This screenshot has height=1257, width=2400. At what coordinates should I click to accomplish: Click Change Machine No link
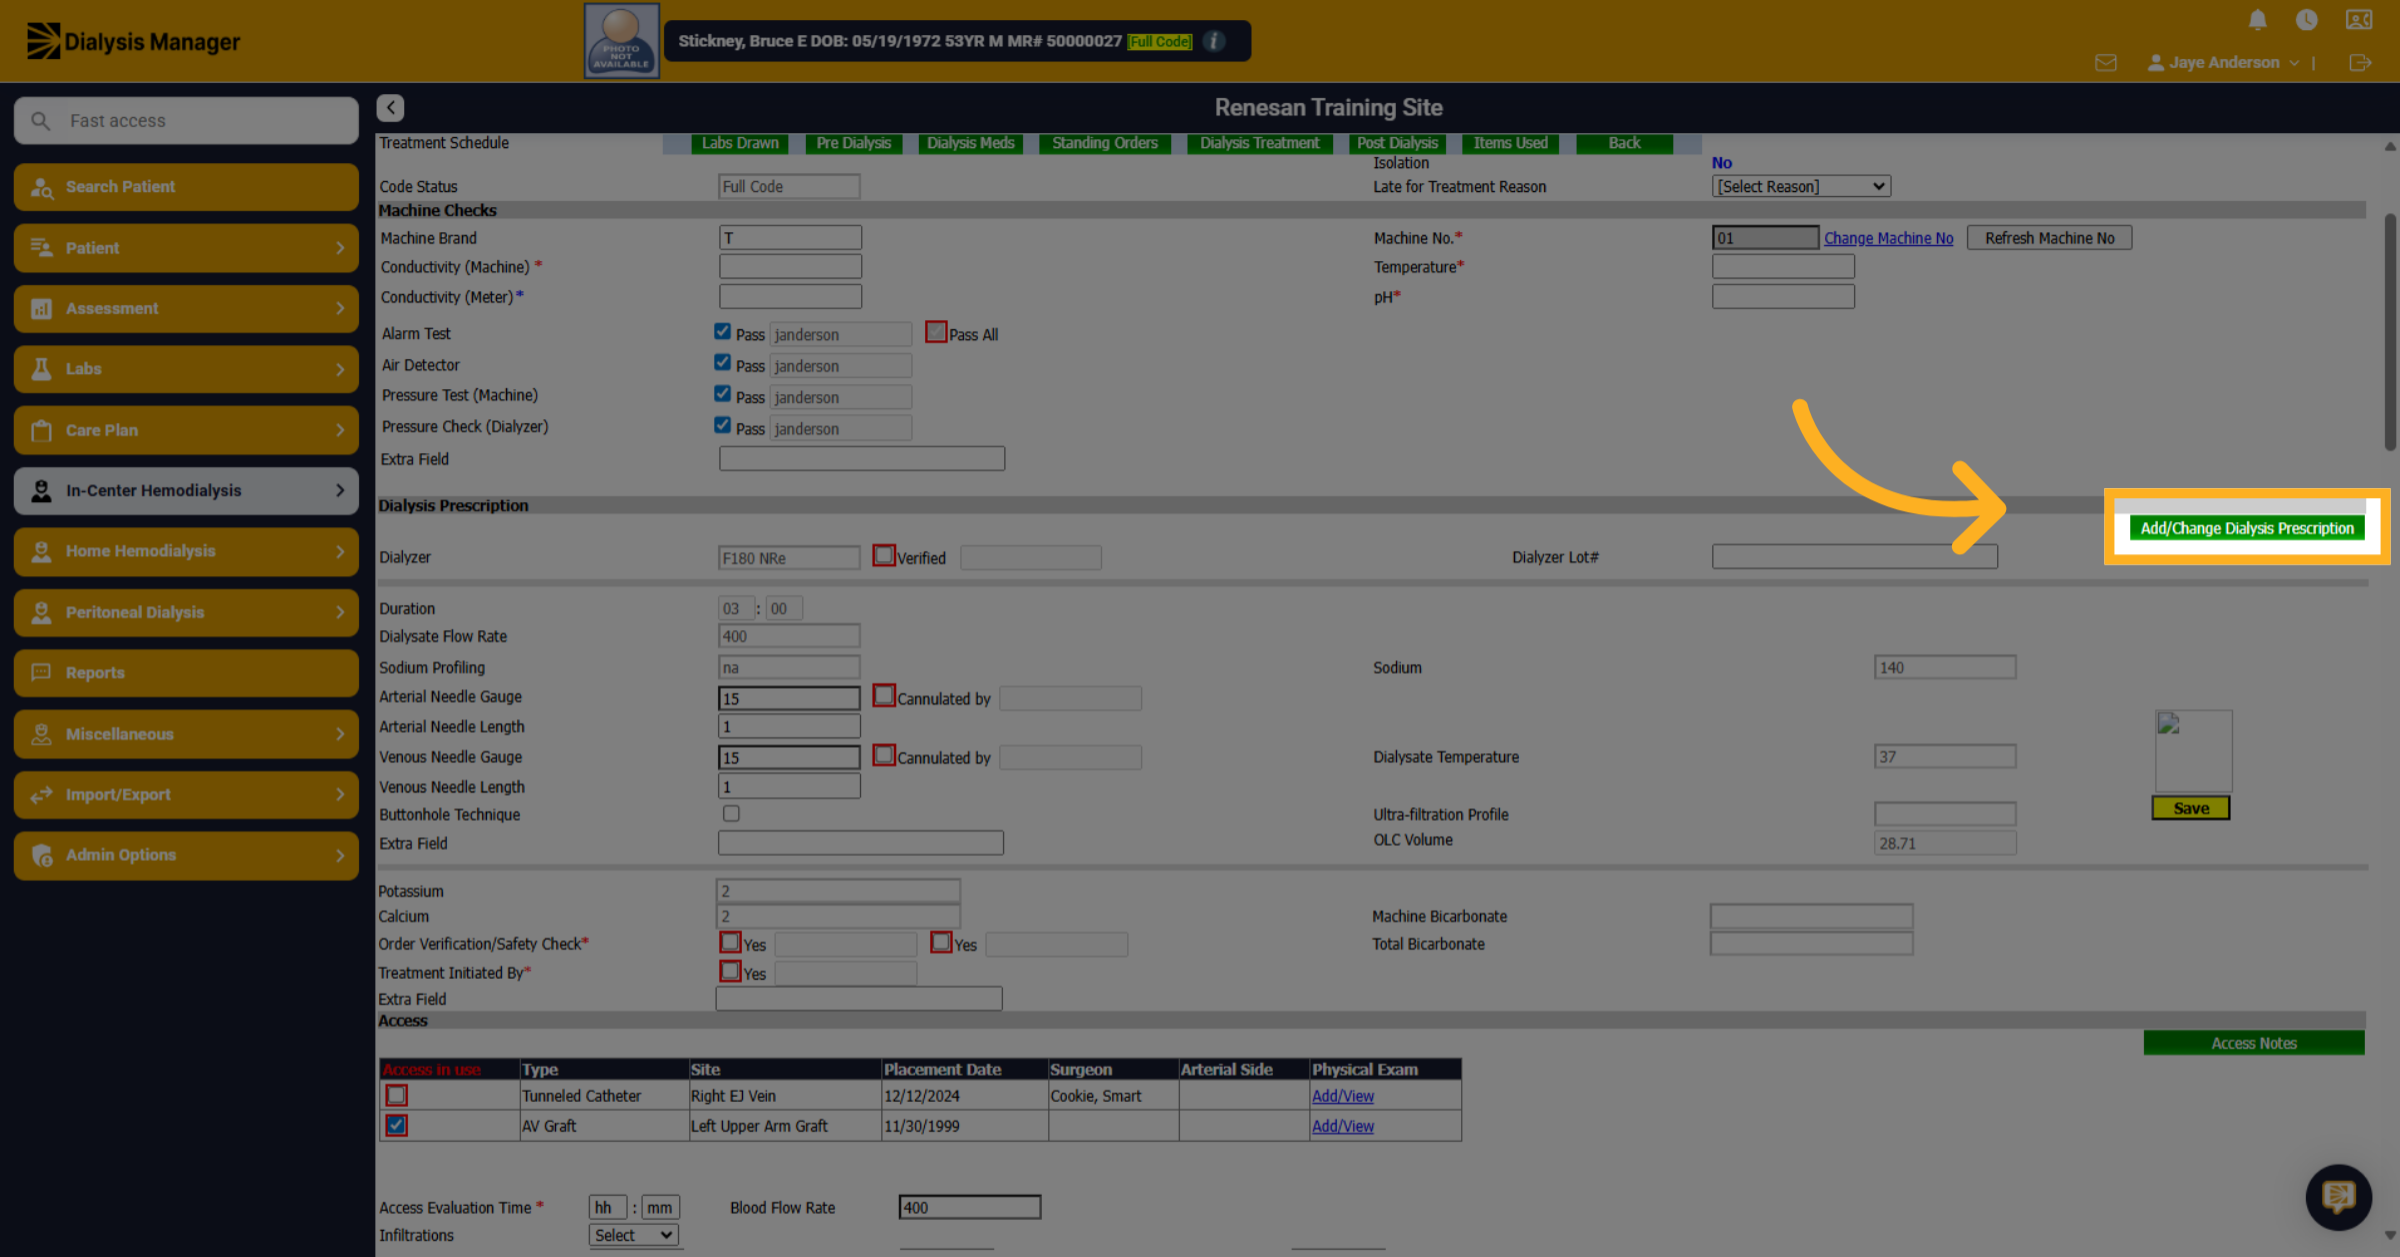click(1888, 238)
